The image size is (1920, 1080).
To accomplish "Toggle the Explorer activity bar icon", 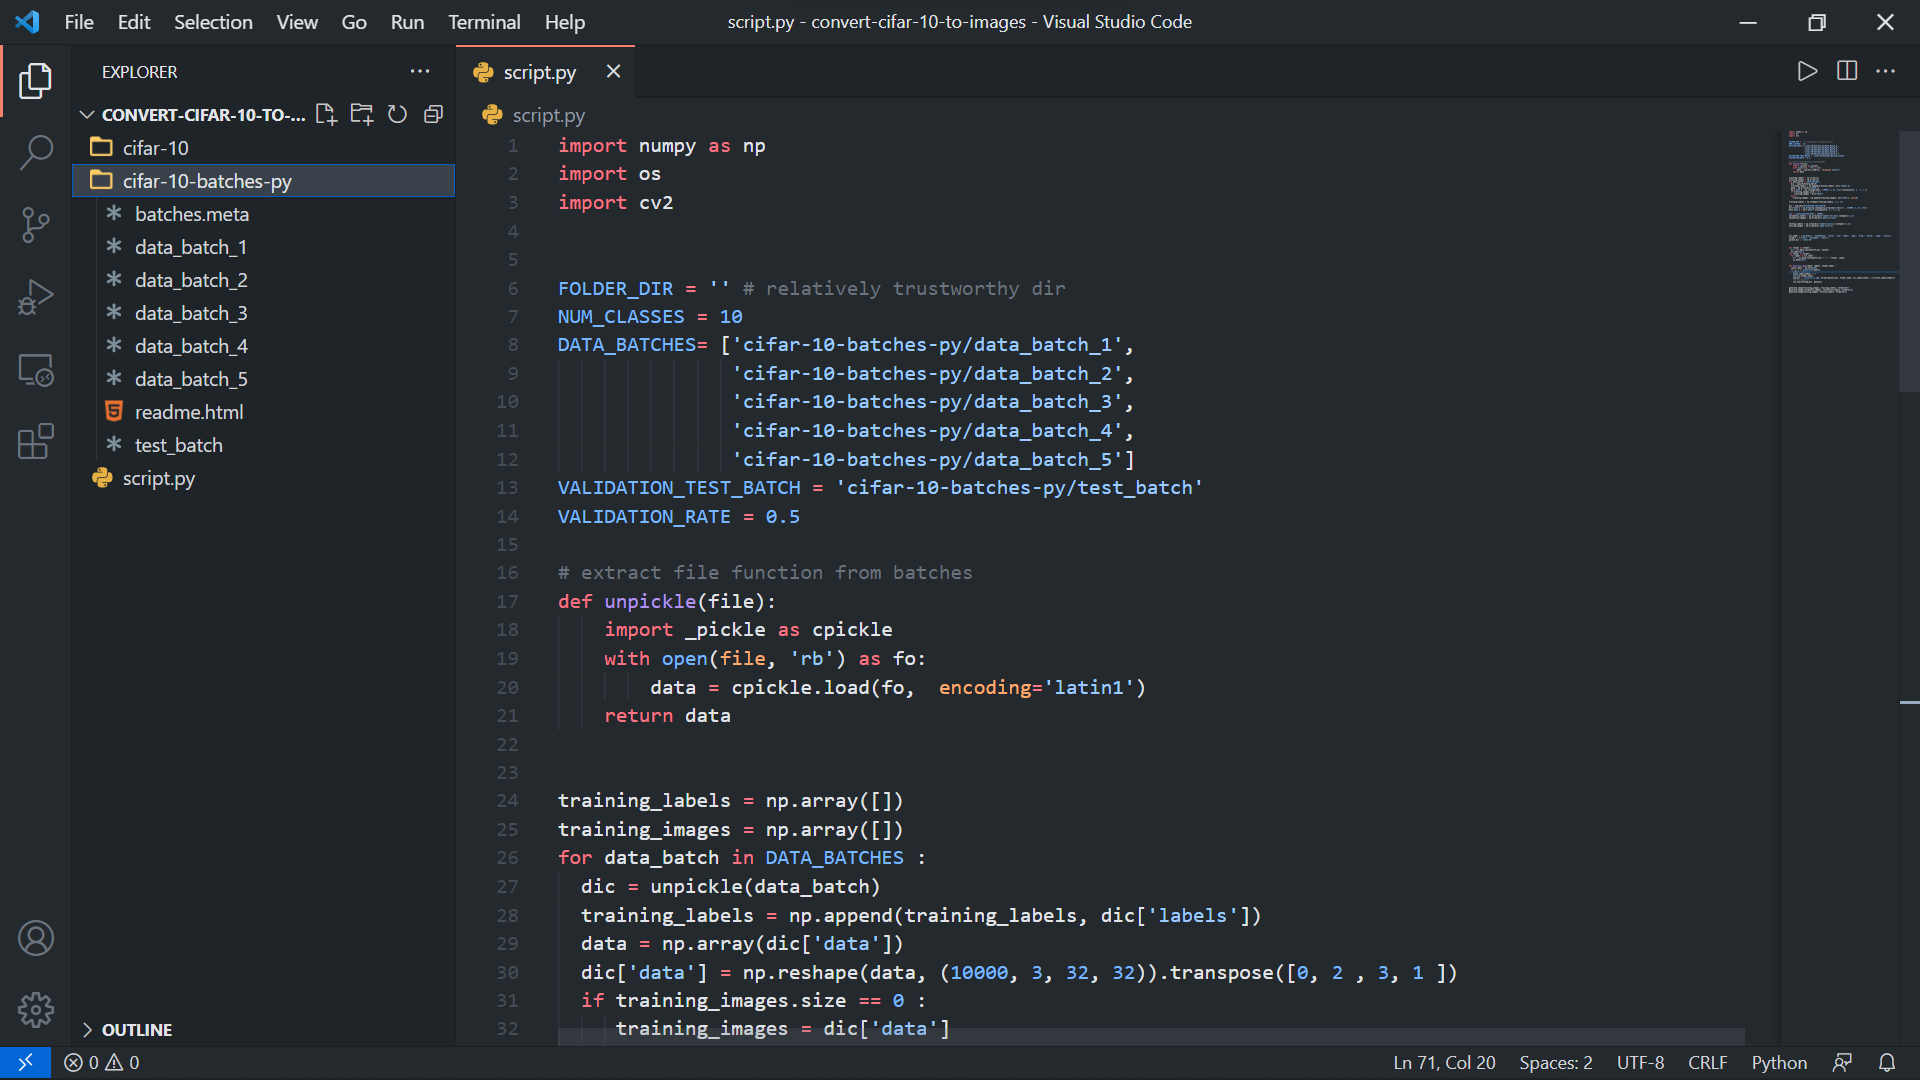I will tap(36, 81).
